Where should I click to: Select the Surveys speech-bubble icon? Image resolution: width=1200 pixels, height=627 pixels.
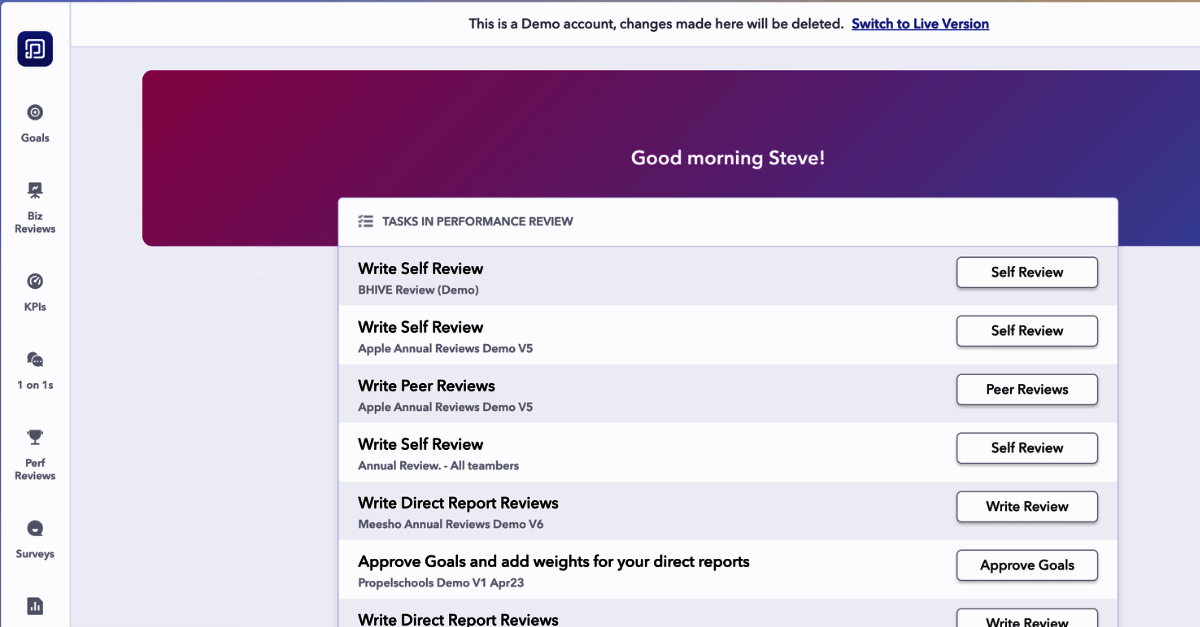tap(35, 528)
